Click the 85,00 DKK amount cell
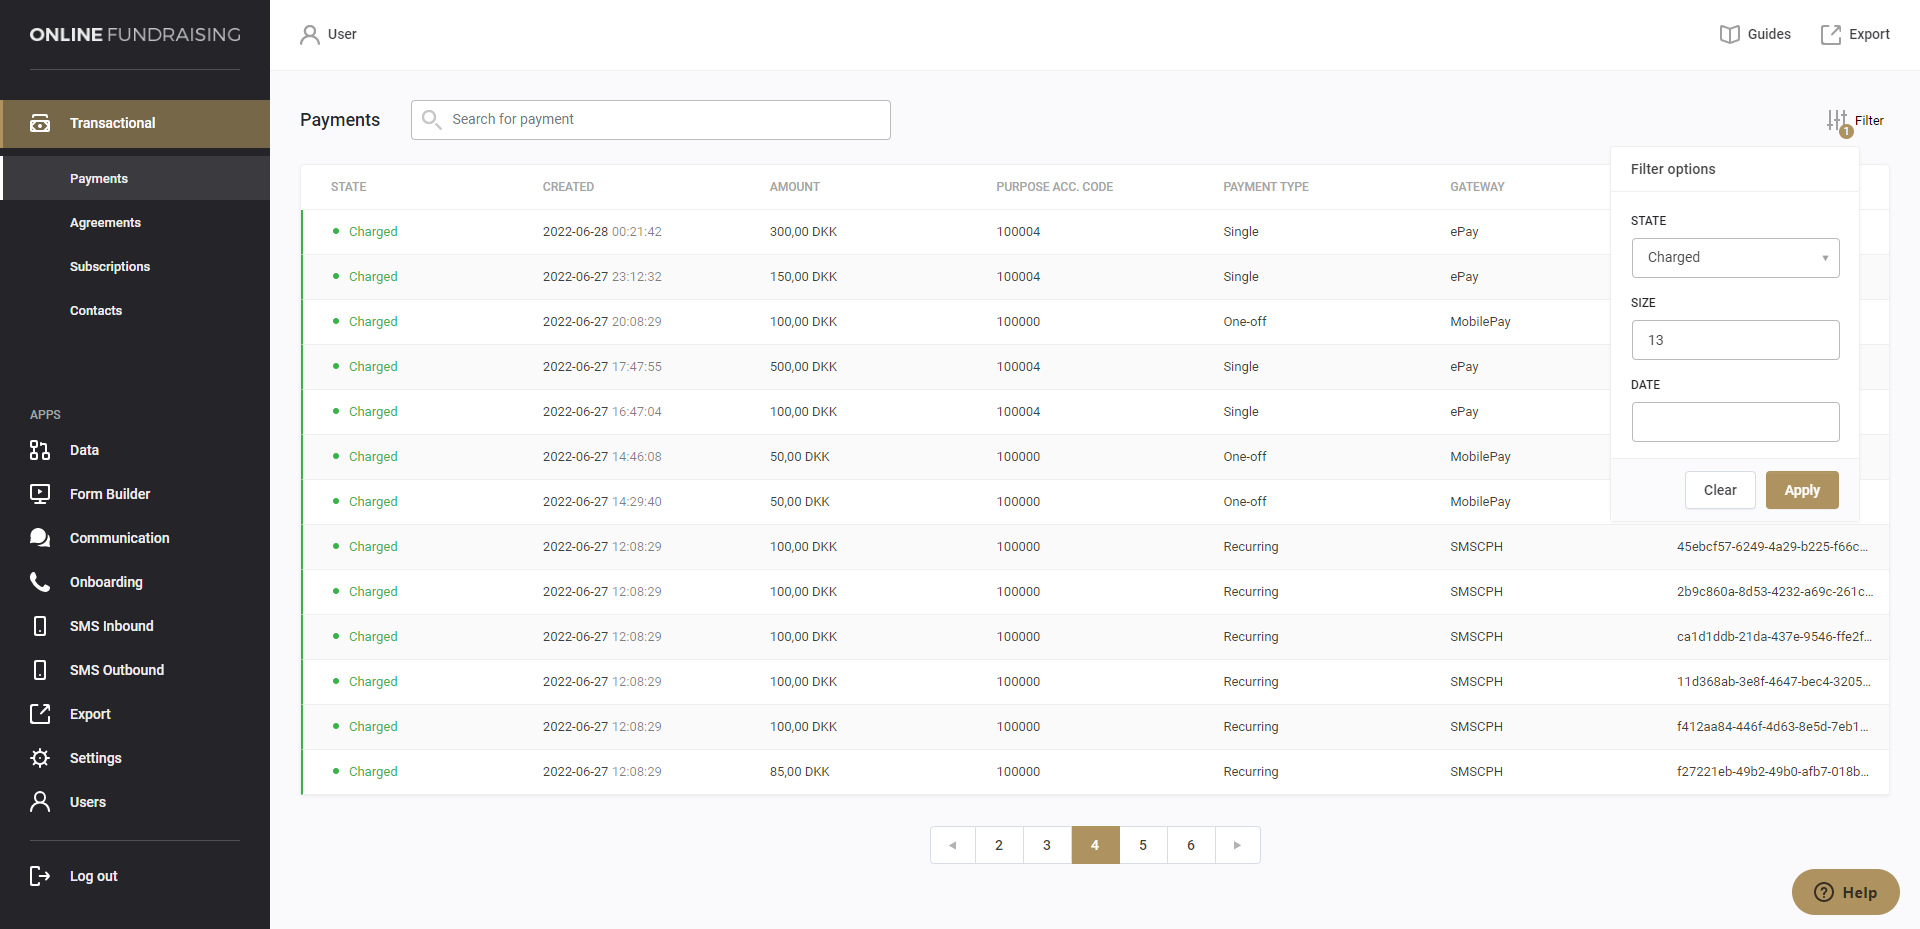The height and width of the screenshot is (929, 1920). pos(800,772)
